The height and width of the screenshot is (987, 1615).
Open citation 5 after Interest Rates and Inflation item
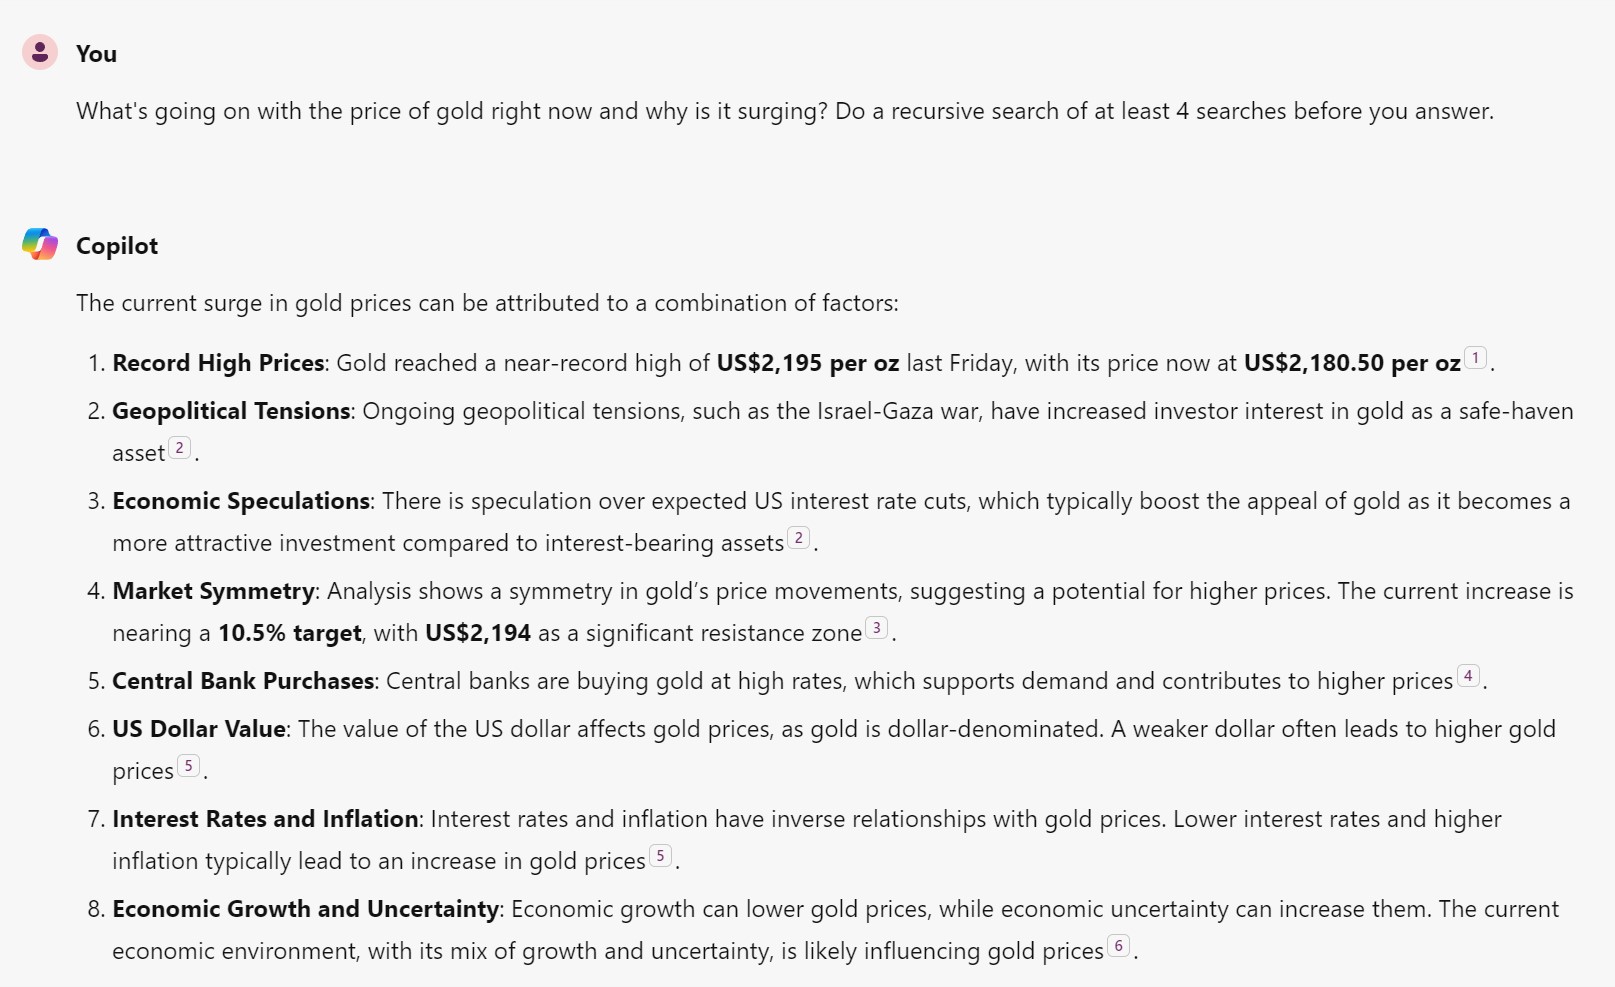point(660,856)
